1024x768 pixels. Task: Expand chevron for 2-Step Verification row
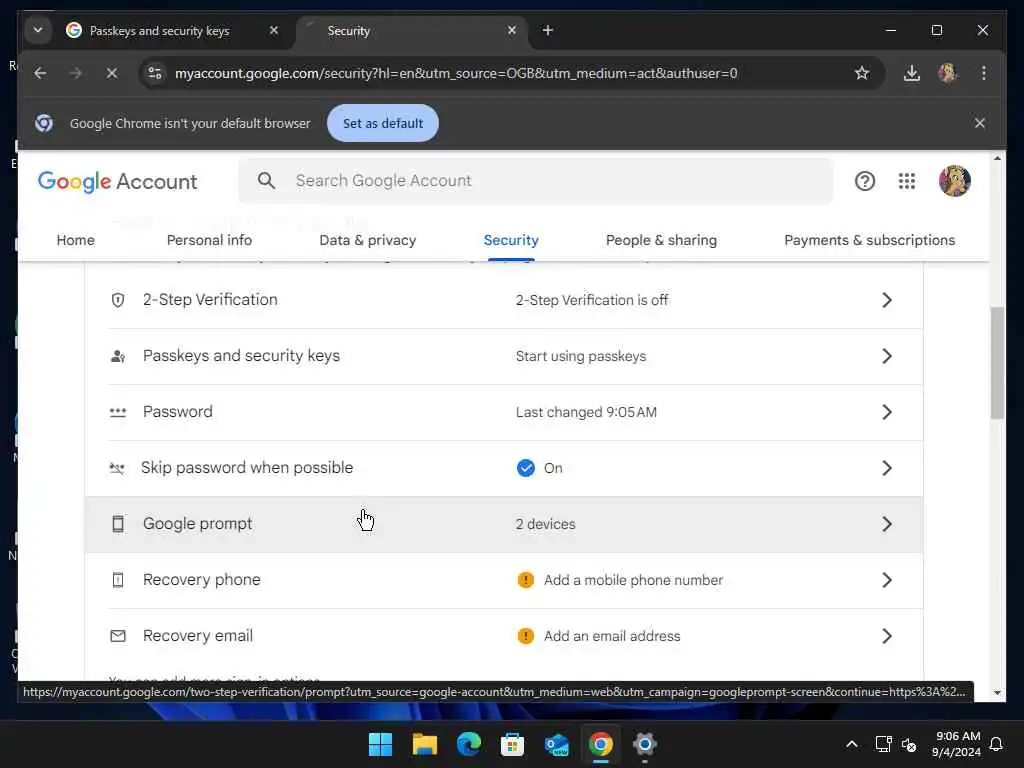coord(886,300)
